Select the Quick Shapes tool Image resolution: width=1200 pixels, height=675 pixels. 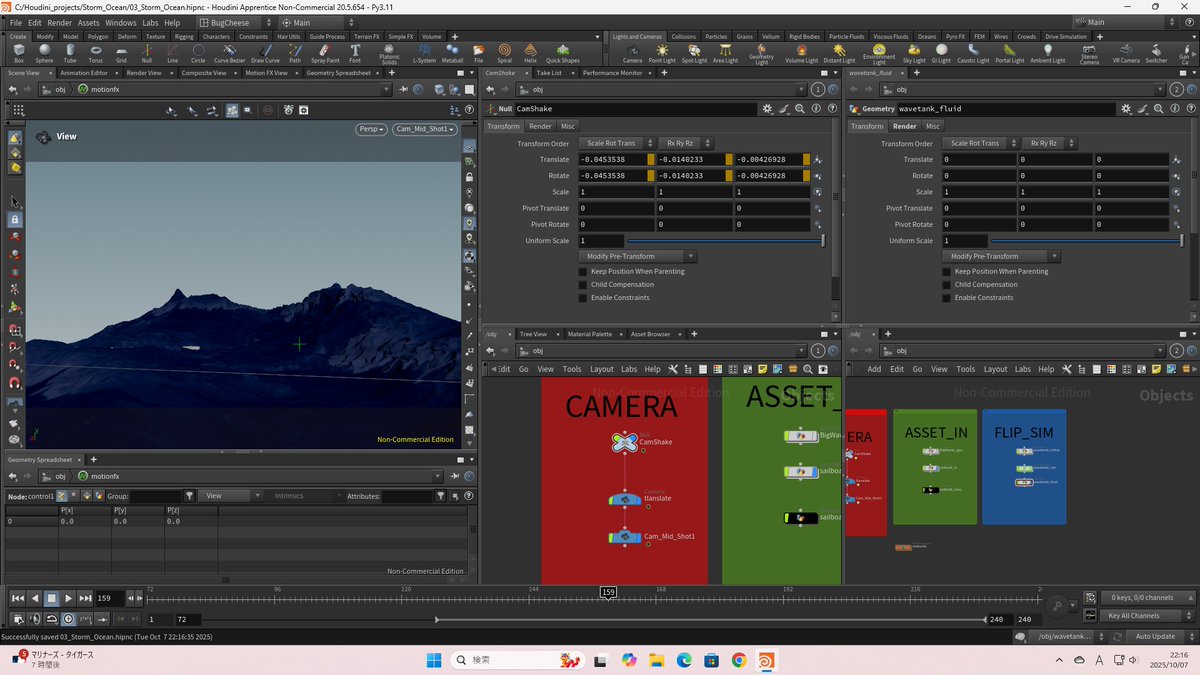click(563, 52)
